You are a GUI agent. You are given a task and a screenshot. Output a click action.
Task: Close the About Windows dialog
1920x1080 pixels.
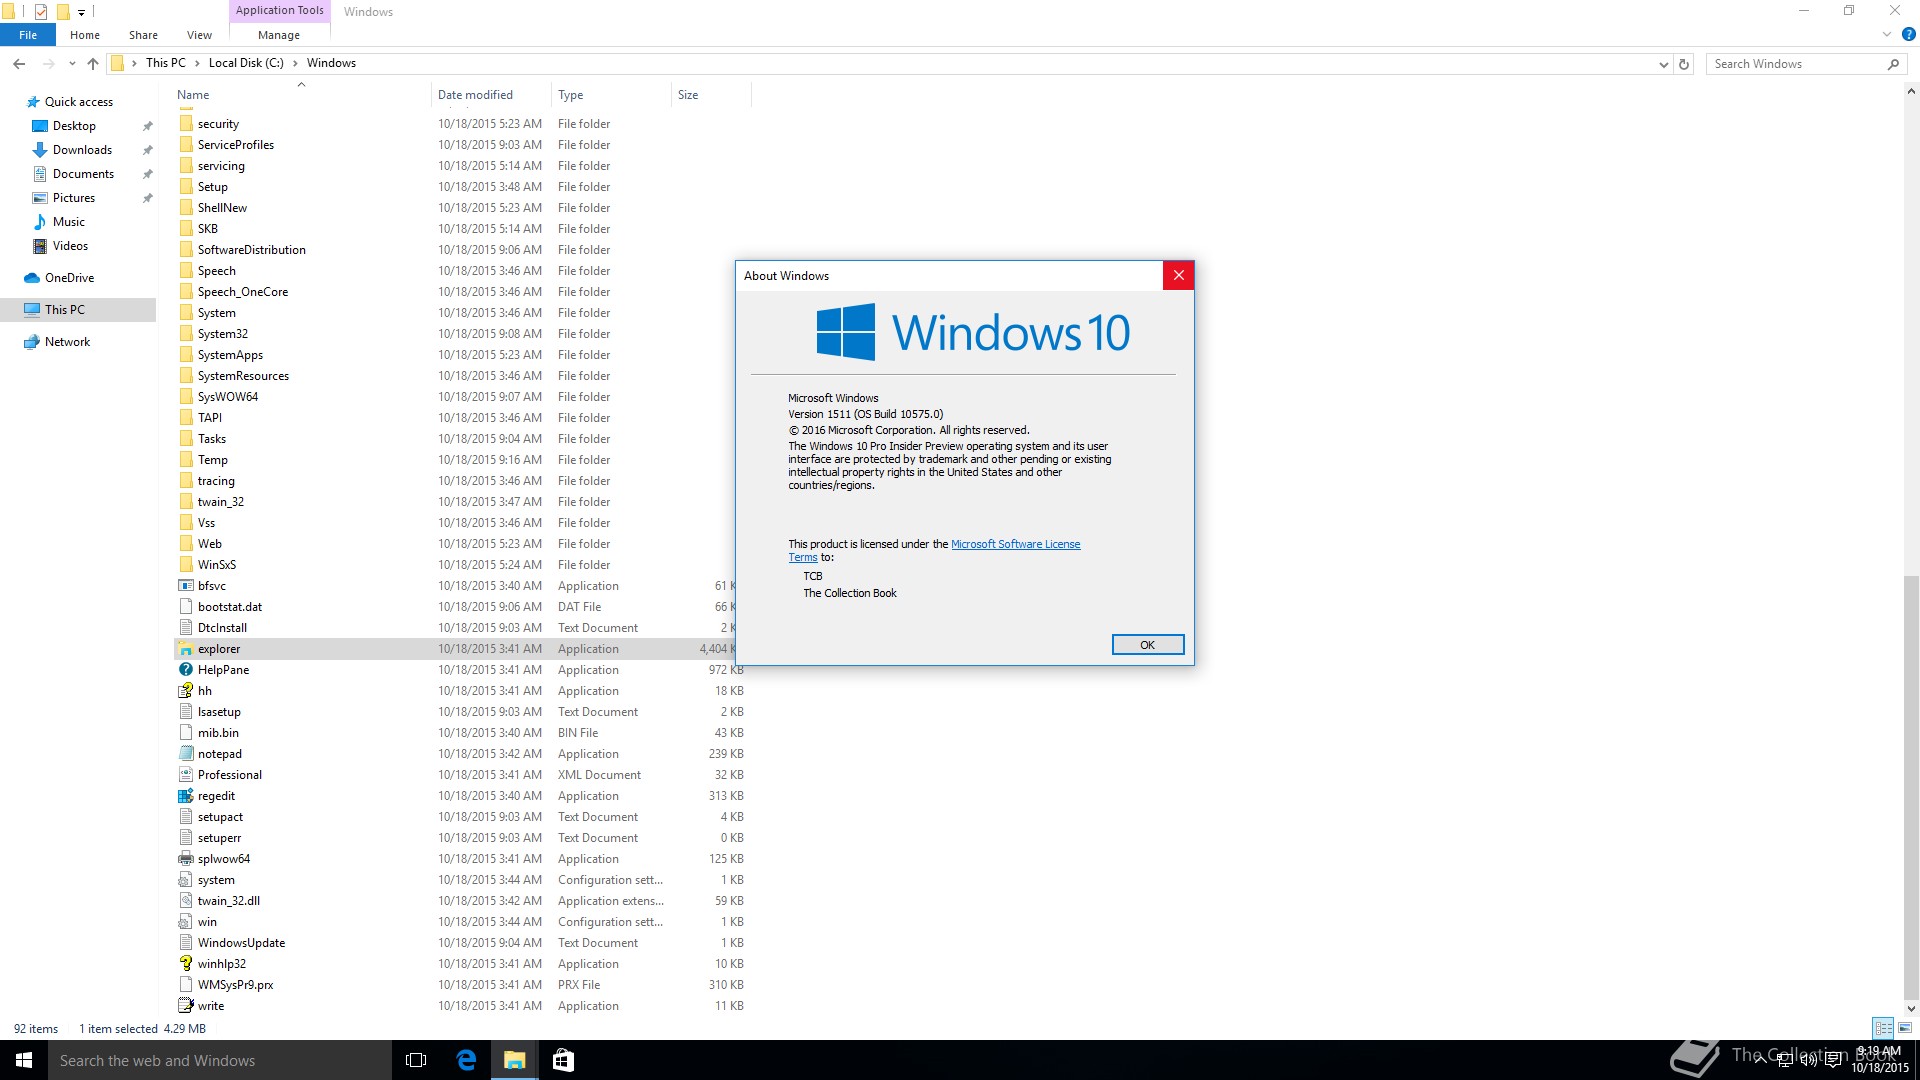1178,276
